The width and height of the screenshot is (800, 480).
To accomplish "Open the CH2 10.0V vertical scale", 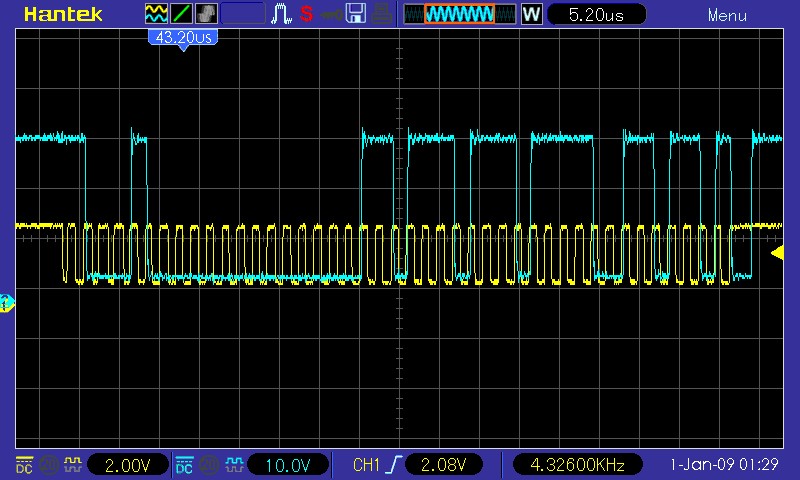I will [288, 465].
